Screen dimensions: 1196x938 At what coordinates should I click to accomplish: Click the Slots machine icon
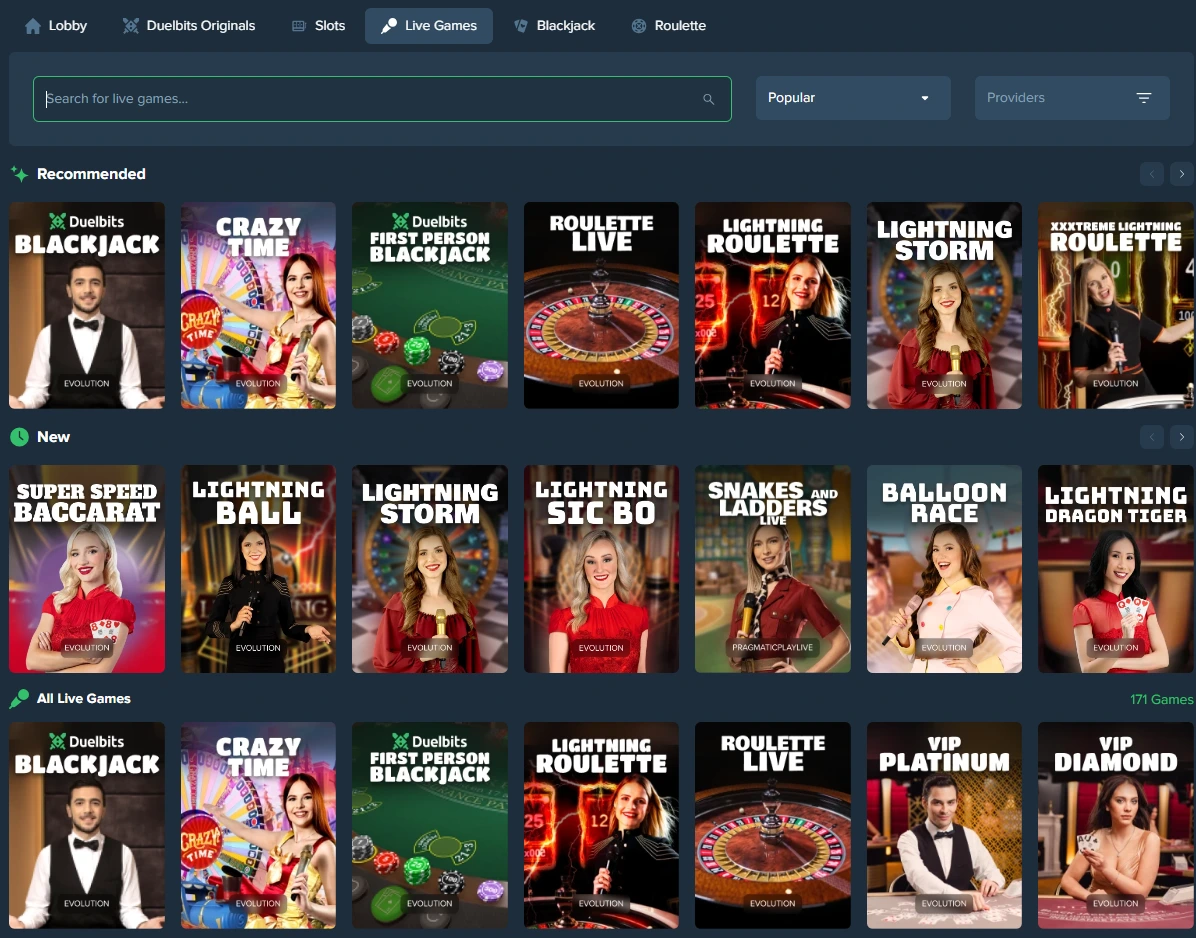point(299,26)
